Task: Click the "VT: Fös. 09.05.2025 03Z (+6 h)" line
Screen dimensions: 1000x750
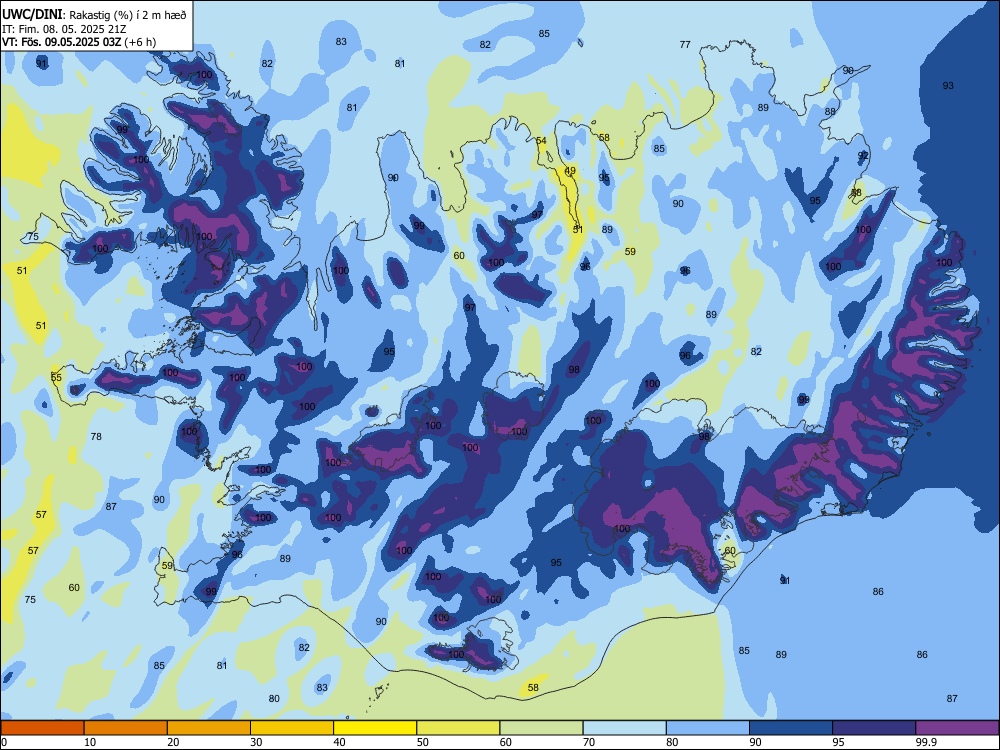Action: click(x=79, y=42)
